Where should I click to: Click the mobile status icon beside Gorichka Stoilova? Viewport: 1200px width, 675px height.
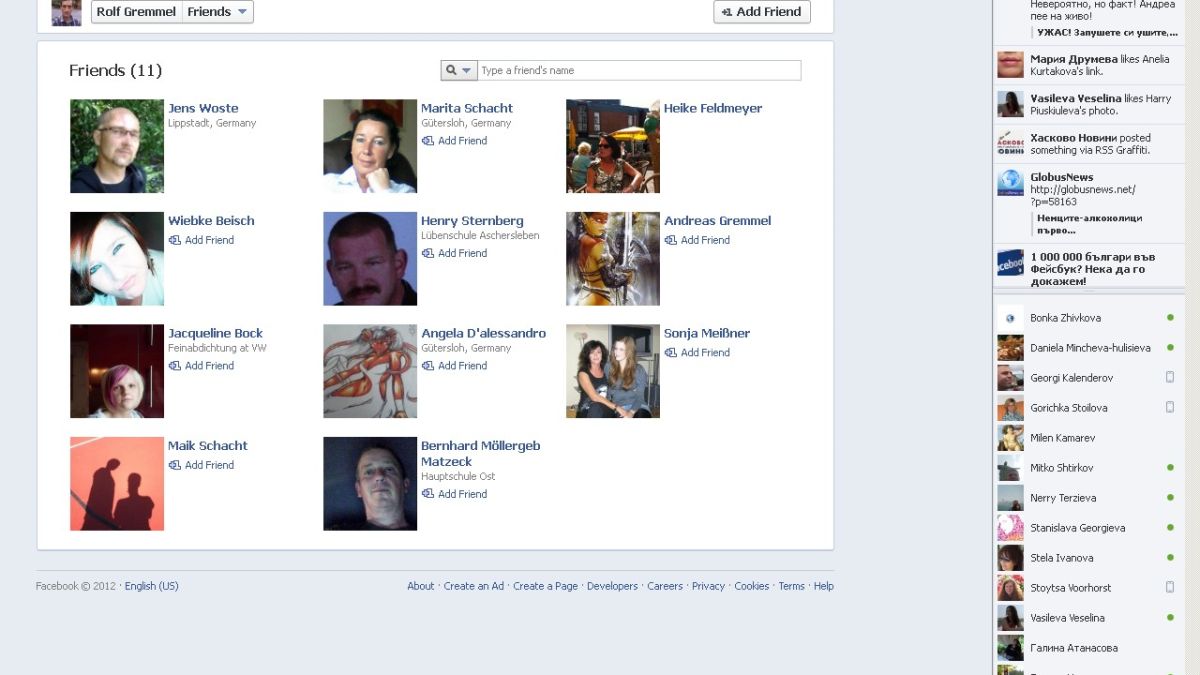coord(1170,408)
